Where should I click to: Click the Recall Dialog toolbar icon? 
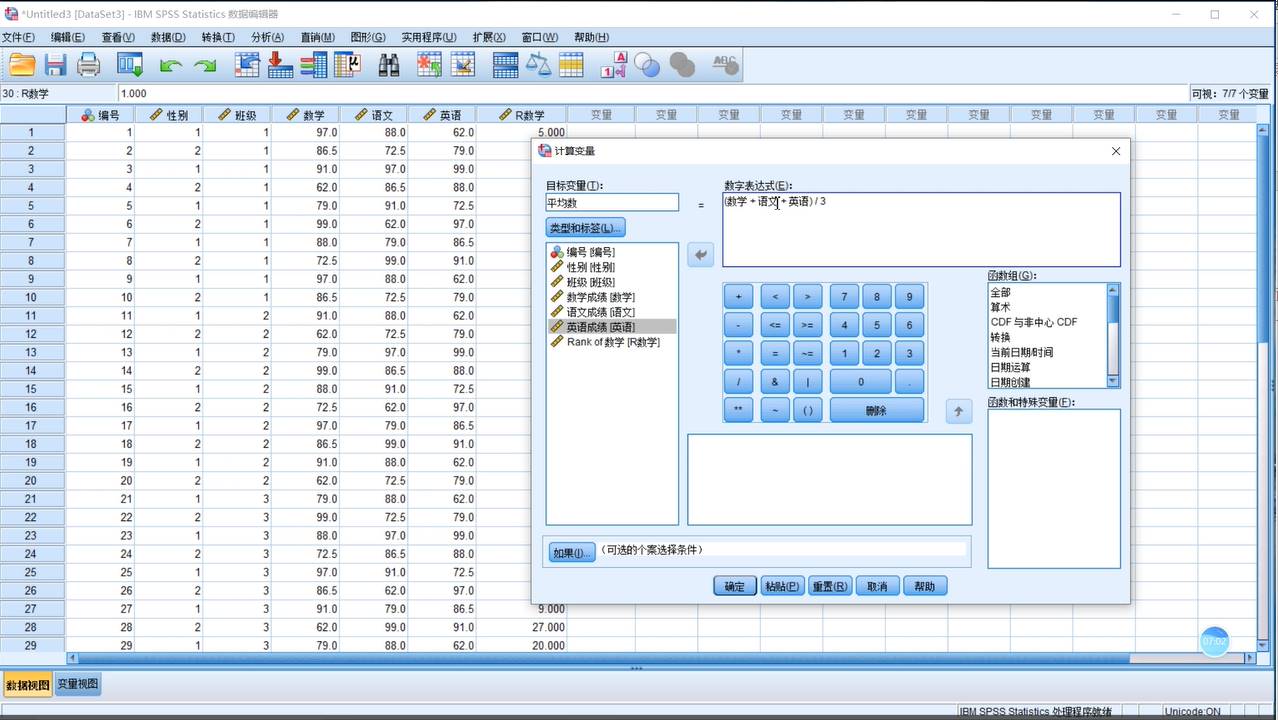tap(131, 65)
